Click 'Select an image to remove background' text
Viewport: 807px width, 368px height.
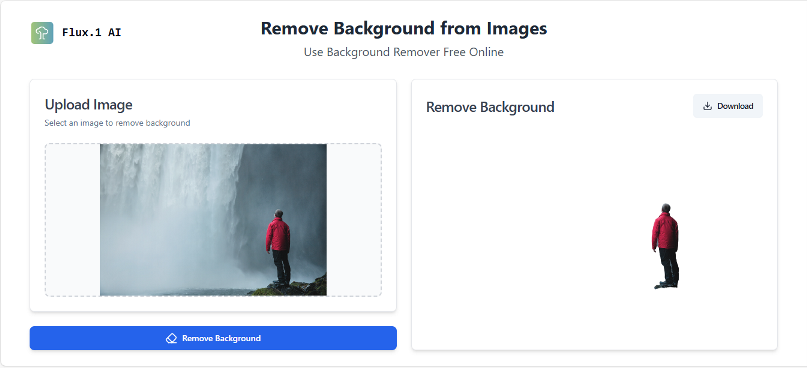click(117, 123)
